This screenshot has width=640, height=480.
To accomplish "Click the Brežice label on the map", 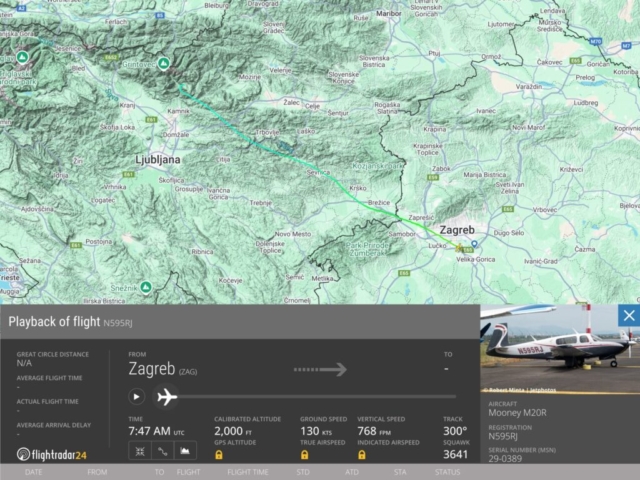I will 379,202.
